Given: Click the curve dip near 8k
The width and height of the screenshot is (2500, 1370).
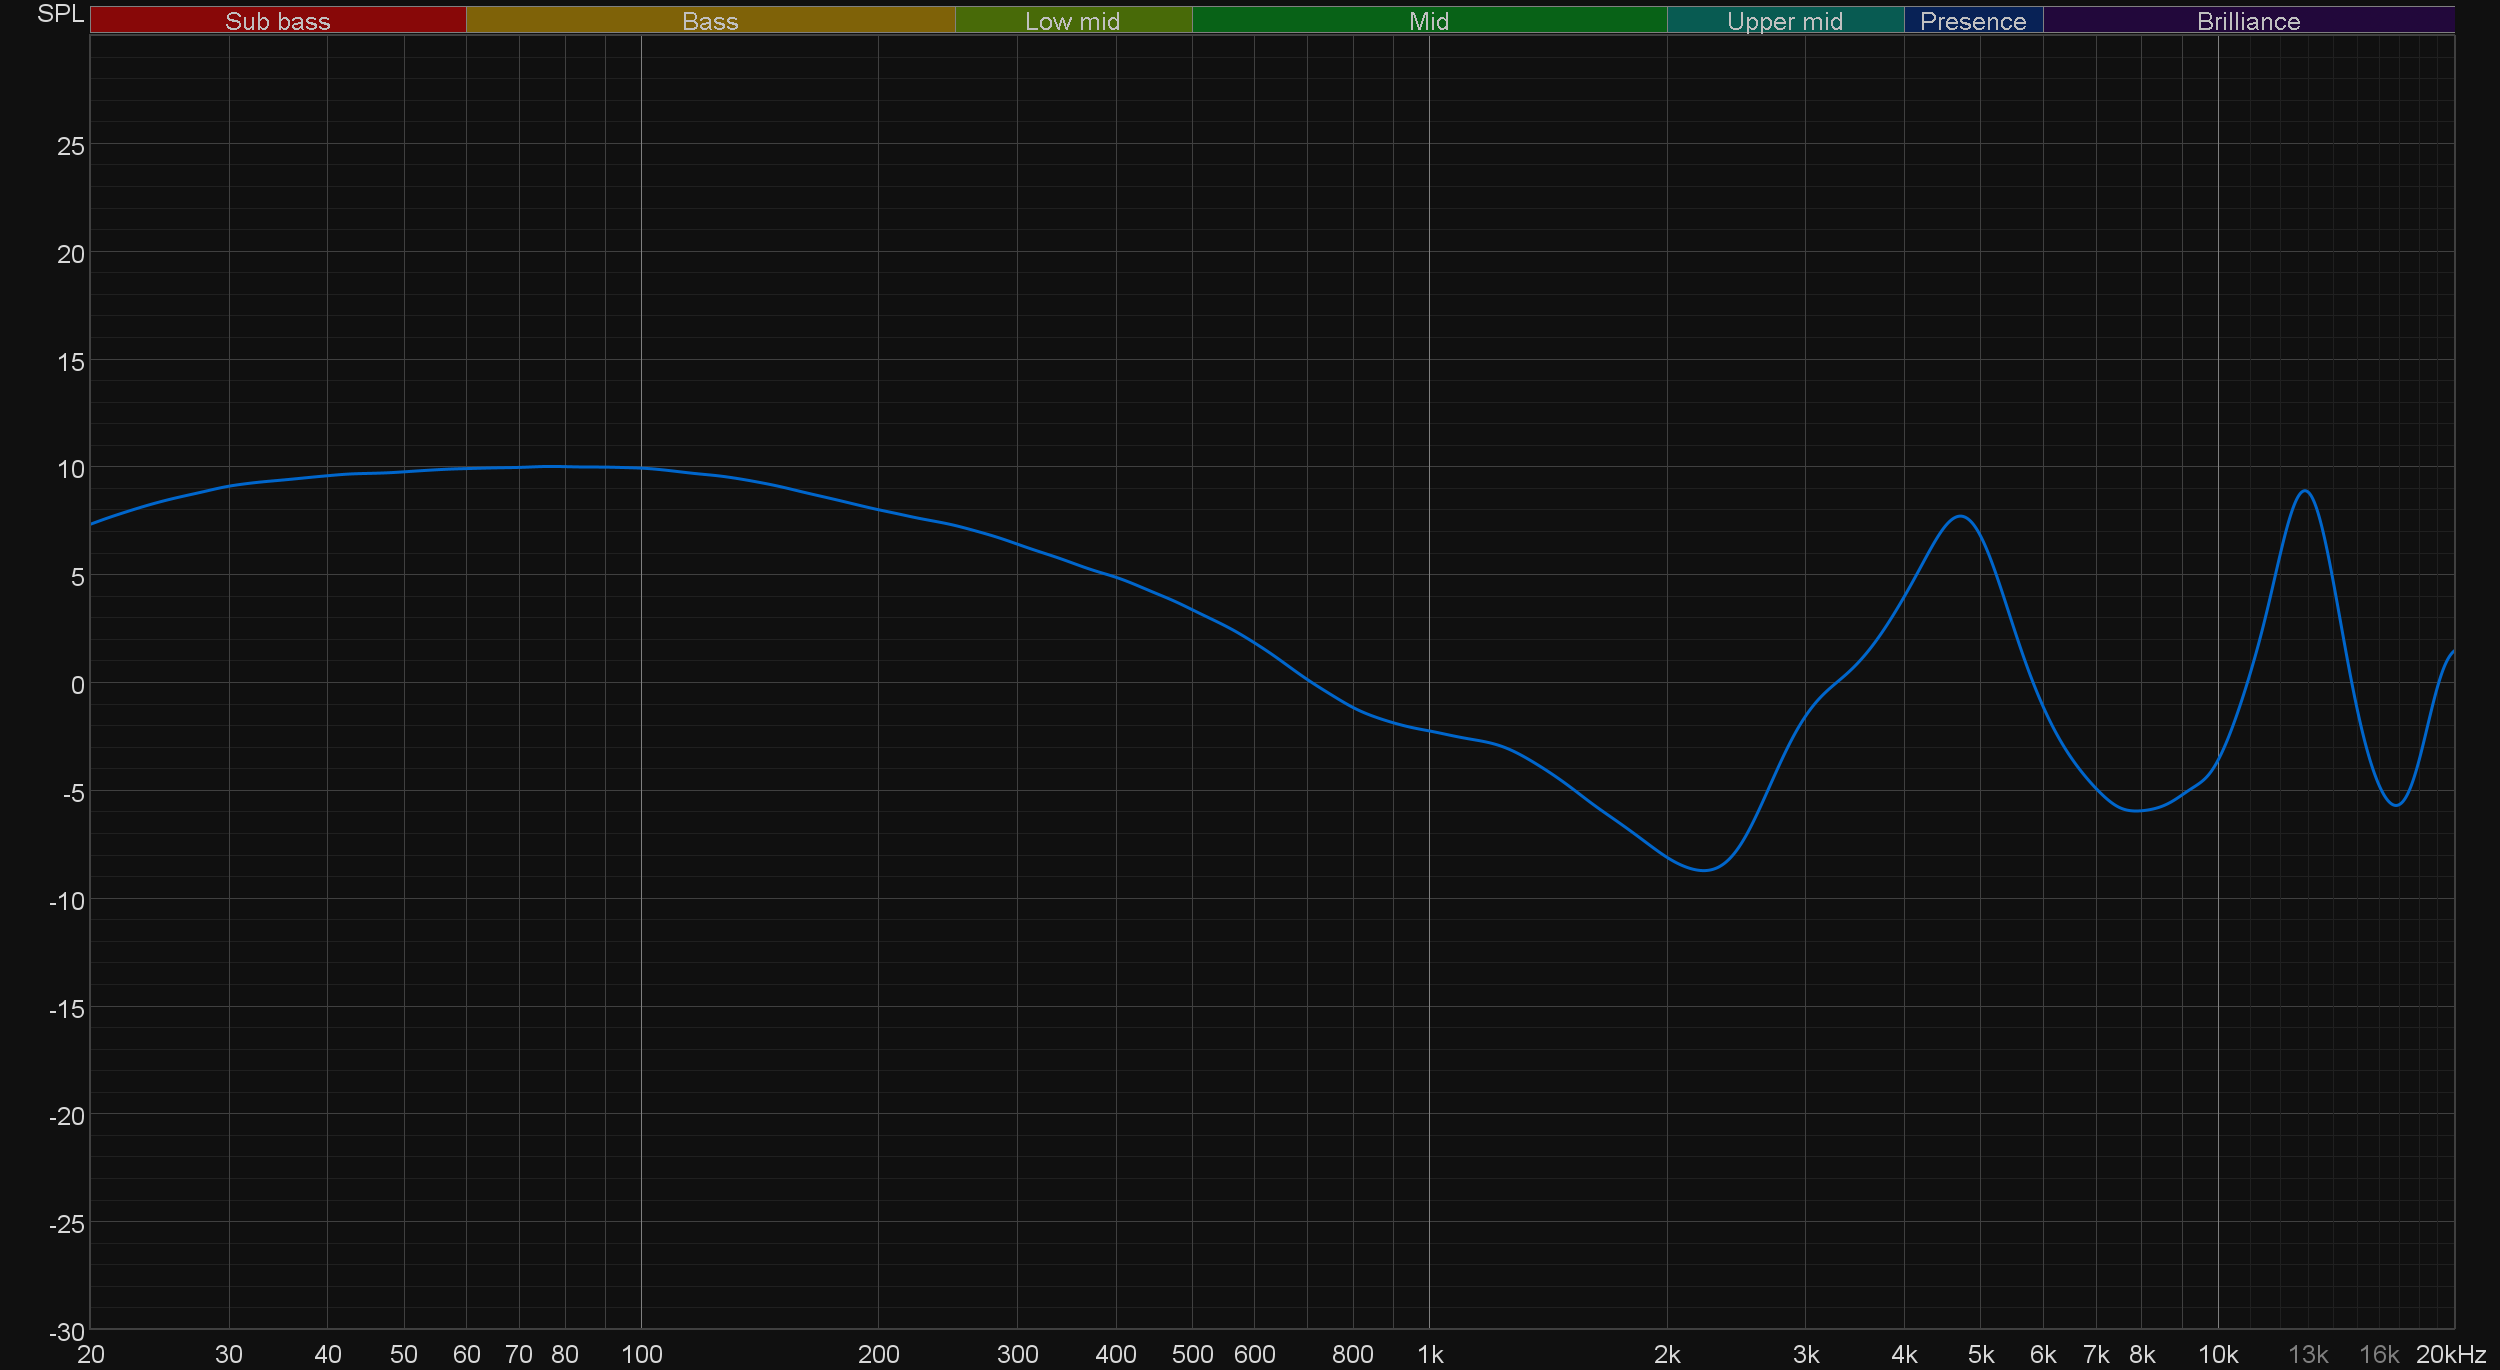Looking at the screenshot, I should (2137, 811).
